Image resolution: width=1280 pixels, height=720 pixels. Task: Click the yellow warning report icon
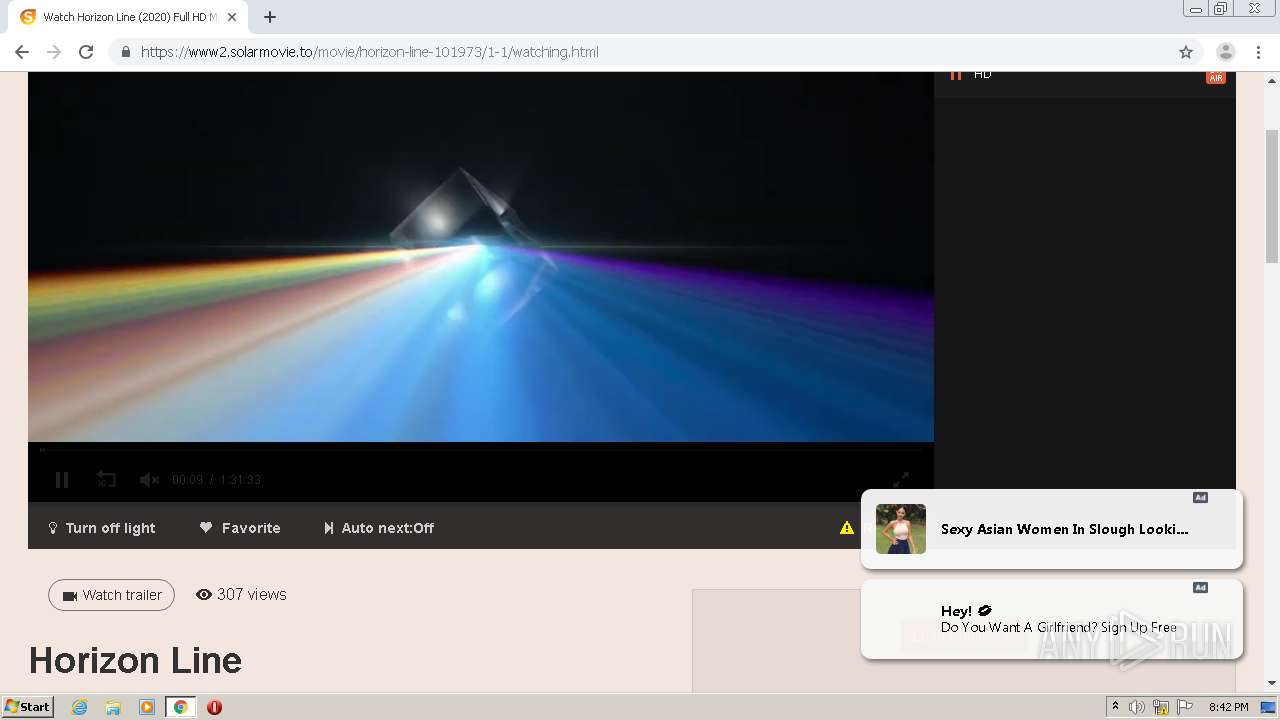[x=847, y=528]
